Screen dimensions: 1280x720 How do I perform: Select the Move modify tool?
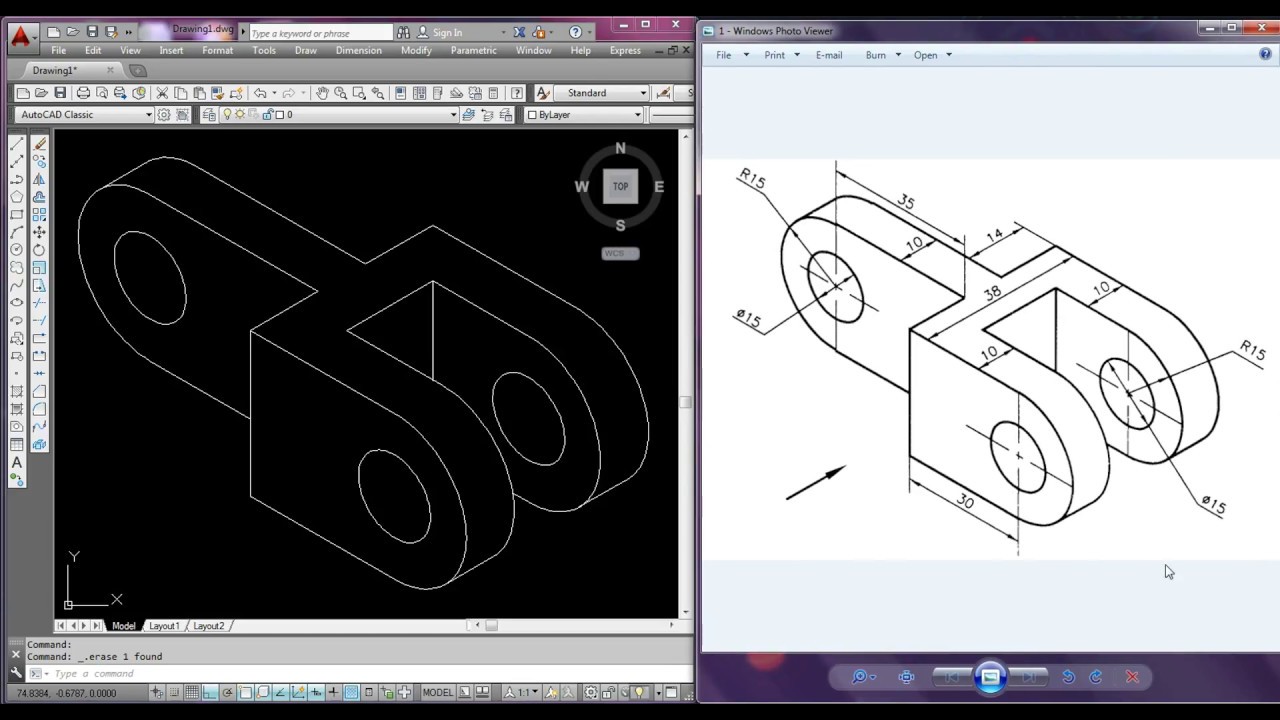40,232
